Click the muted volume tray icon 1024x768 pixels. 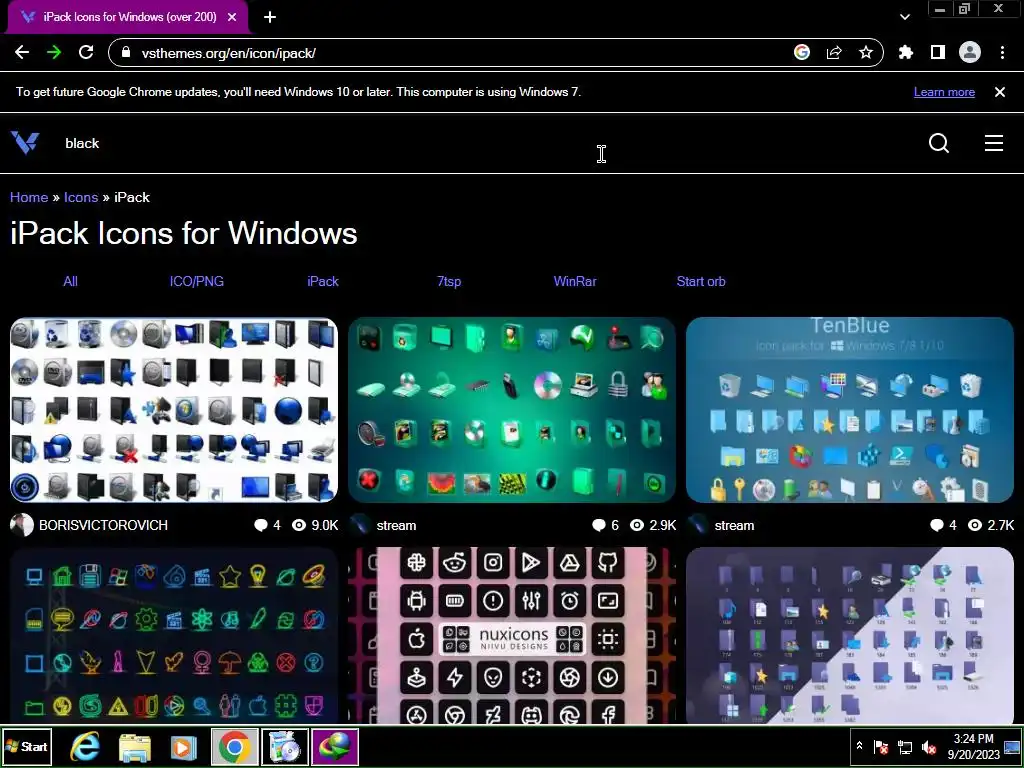[x=928, y=747]
